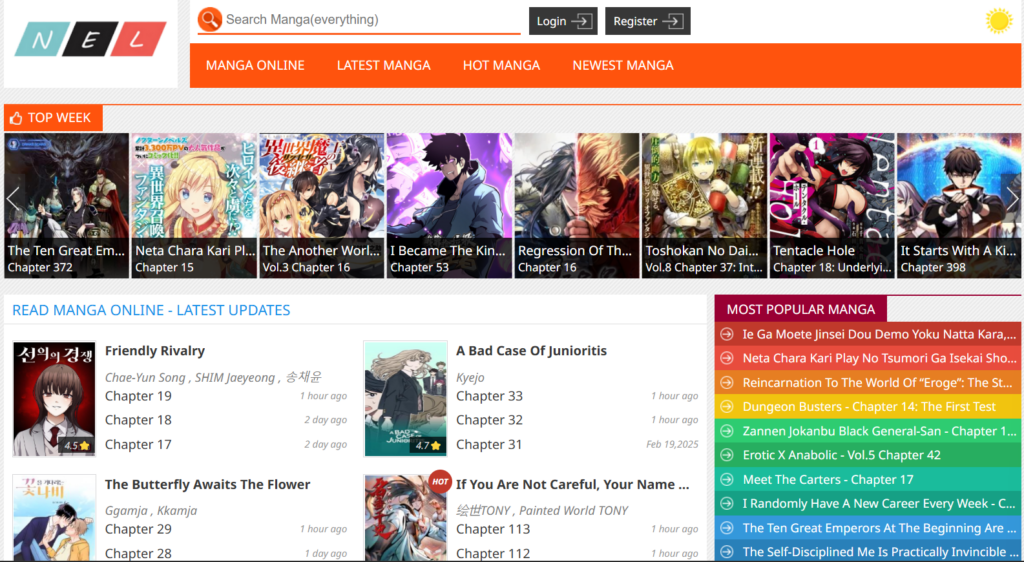Viewport: 1024px width, 562px height.
Task: Click arrow icon beside Erotic X Anabolic
Action: 726,455
